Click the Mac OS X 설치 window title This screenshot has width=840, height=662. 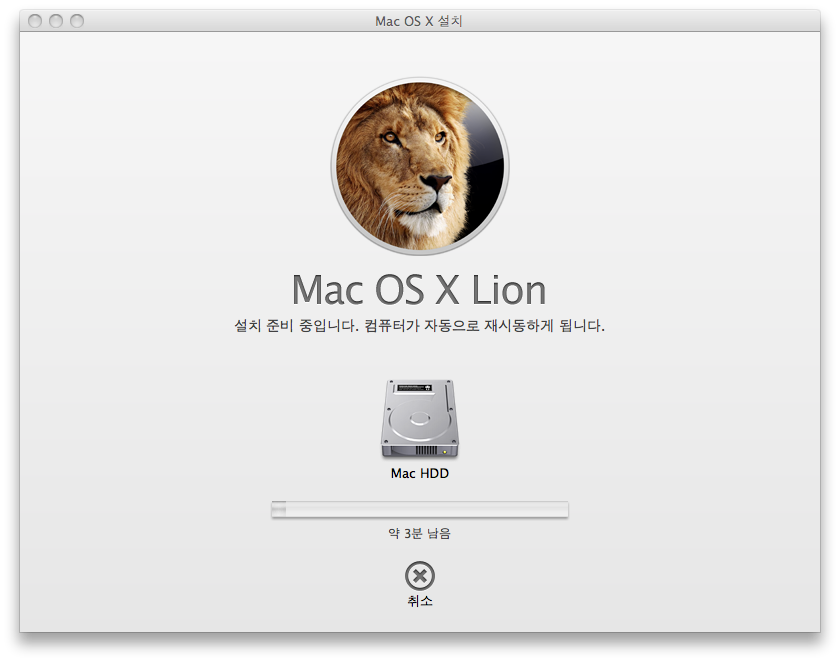click(x=418, y=21)
